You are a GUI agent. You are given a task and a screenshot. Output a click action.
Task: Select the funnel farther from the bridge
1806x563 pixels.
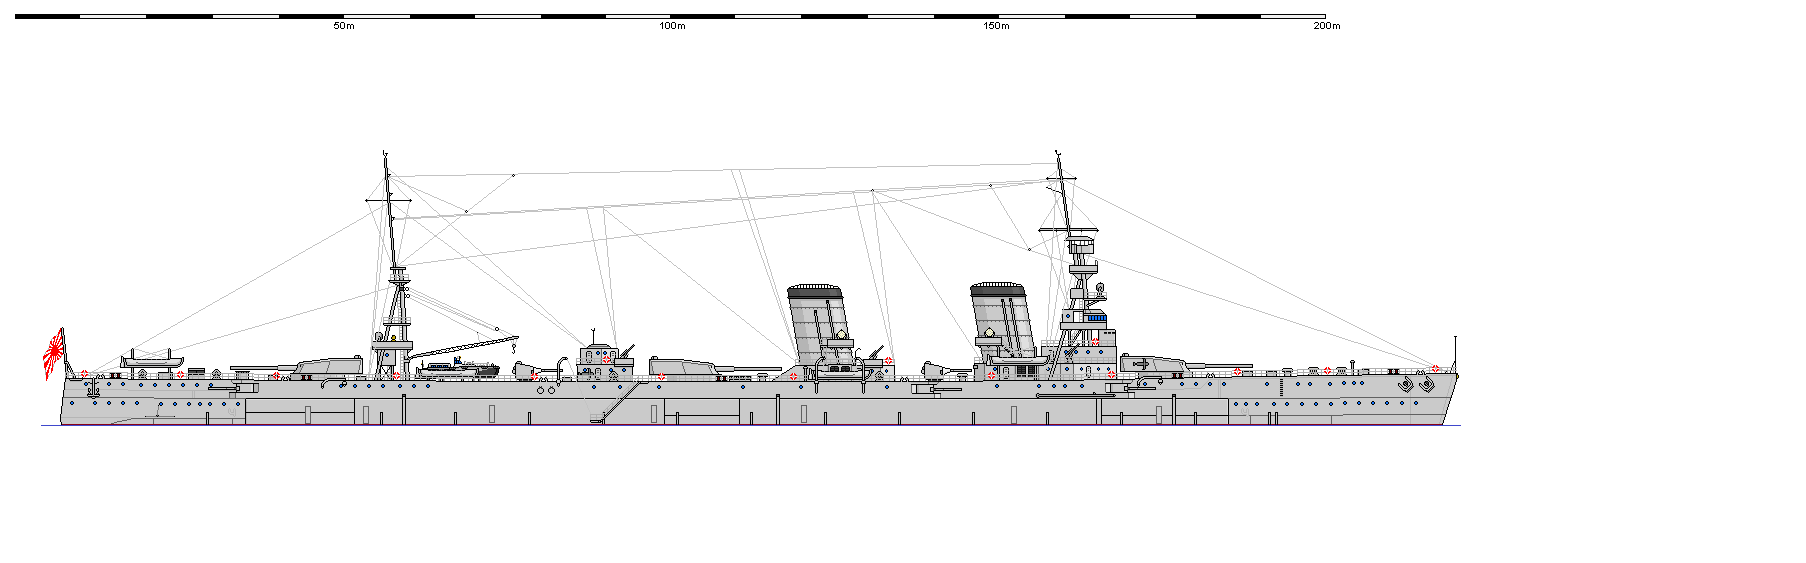(820, 325)
